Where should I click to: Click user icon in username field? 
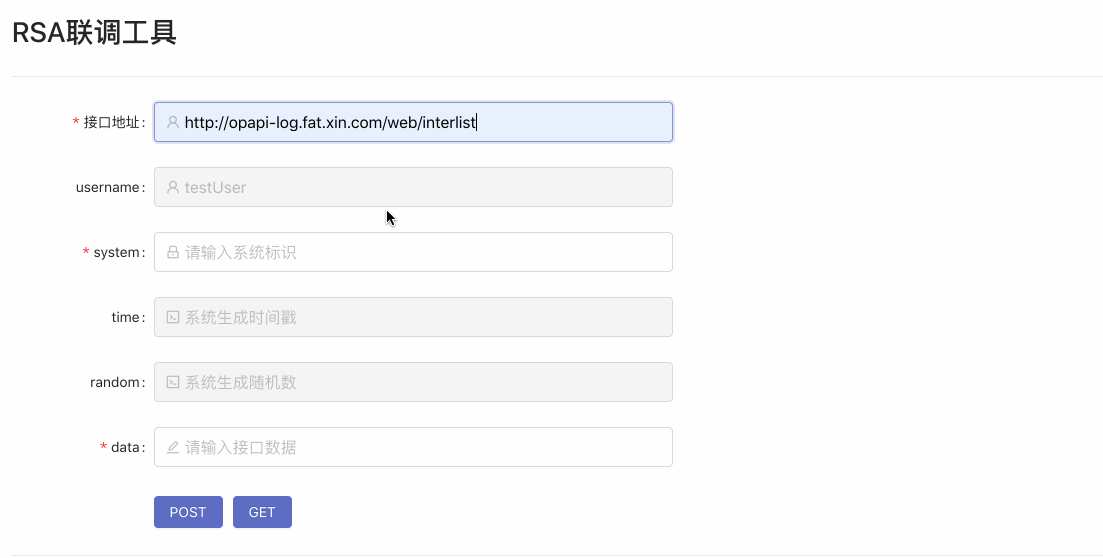(x=173, y=187)
